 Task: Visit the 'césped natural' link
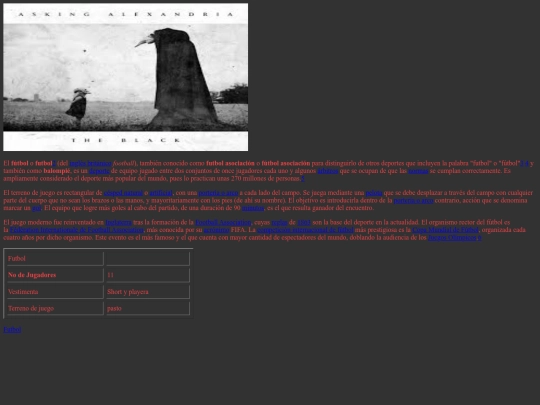(123, 193)
